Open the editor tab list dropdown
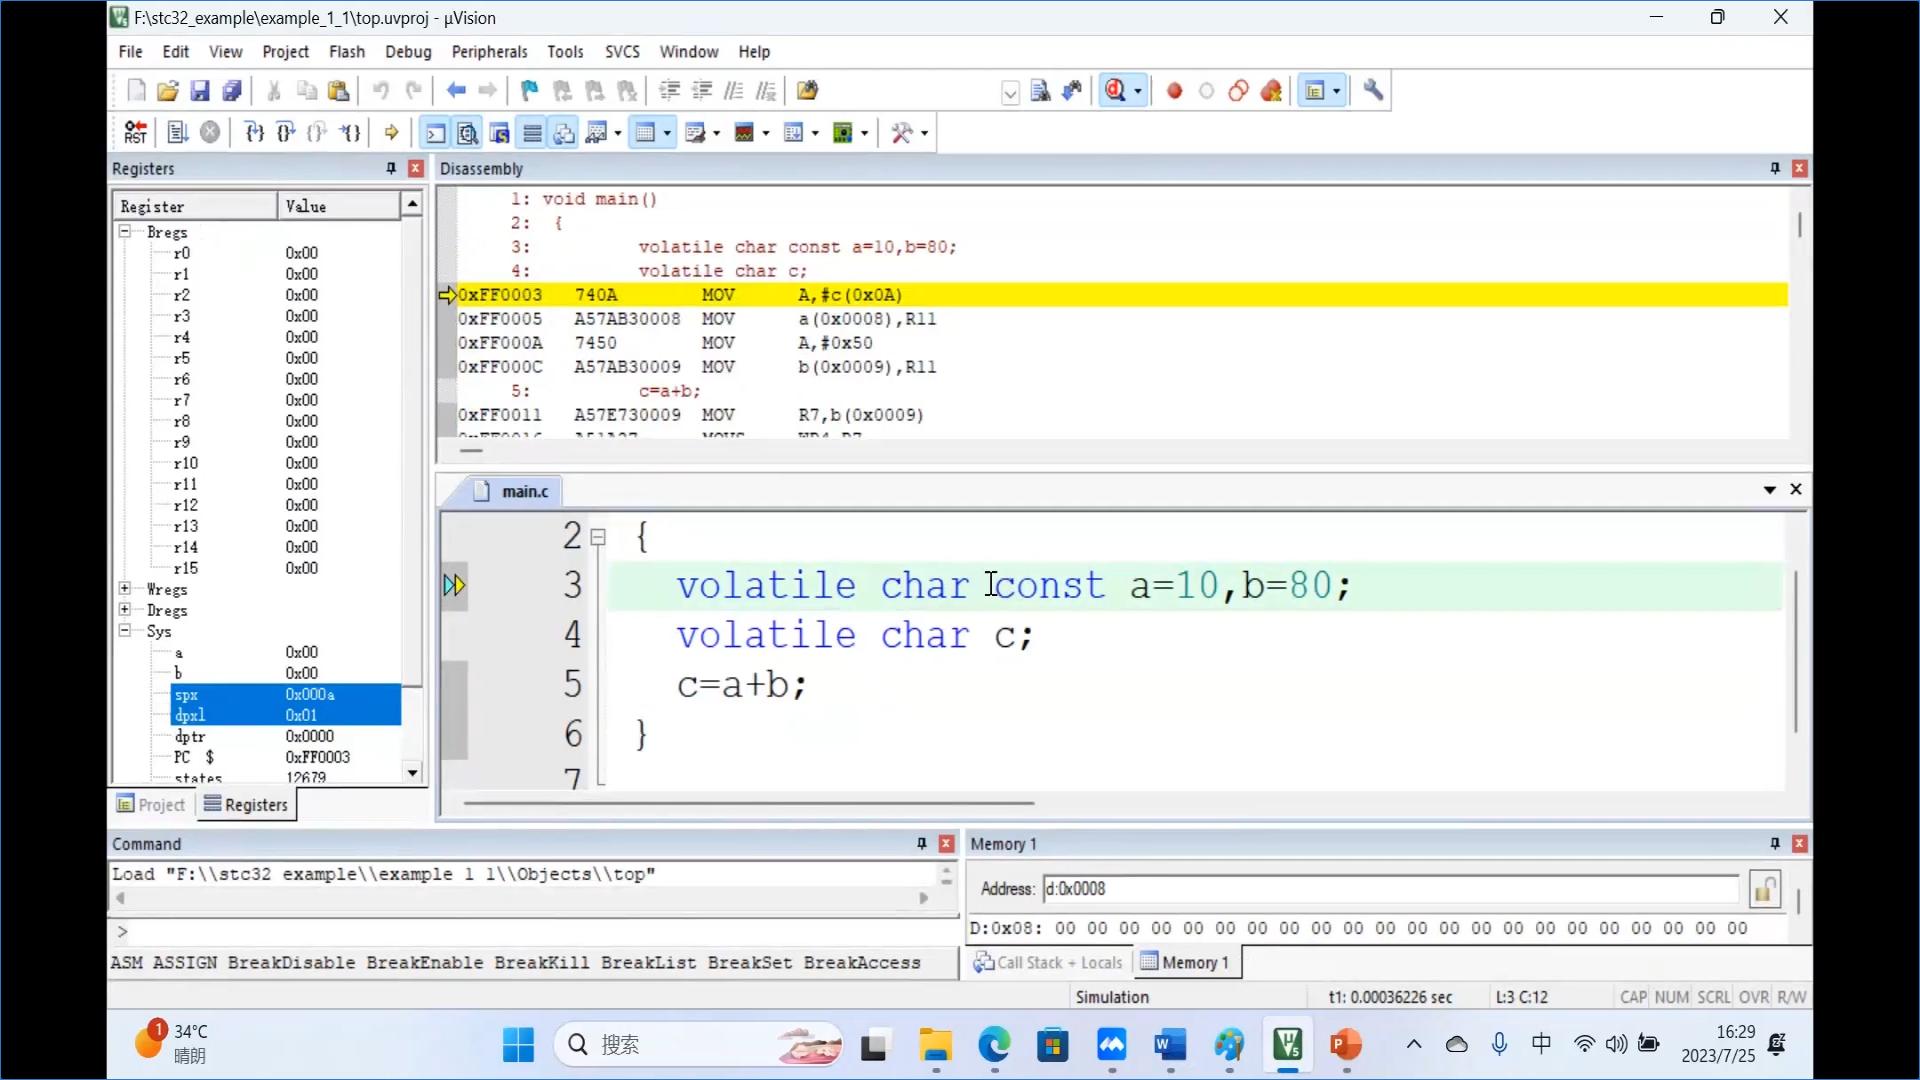 coord(1770,490)
